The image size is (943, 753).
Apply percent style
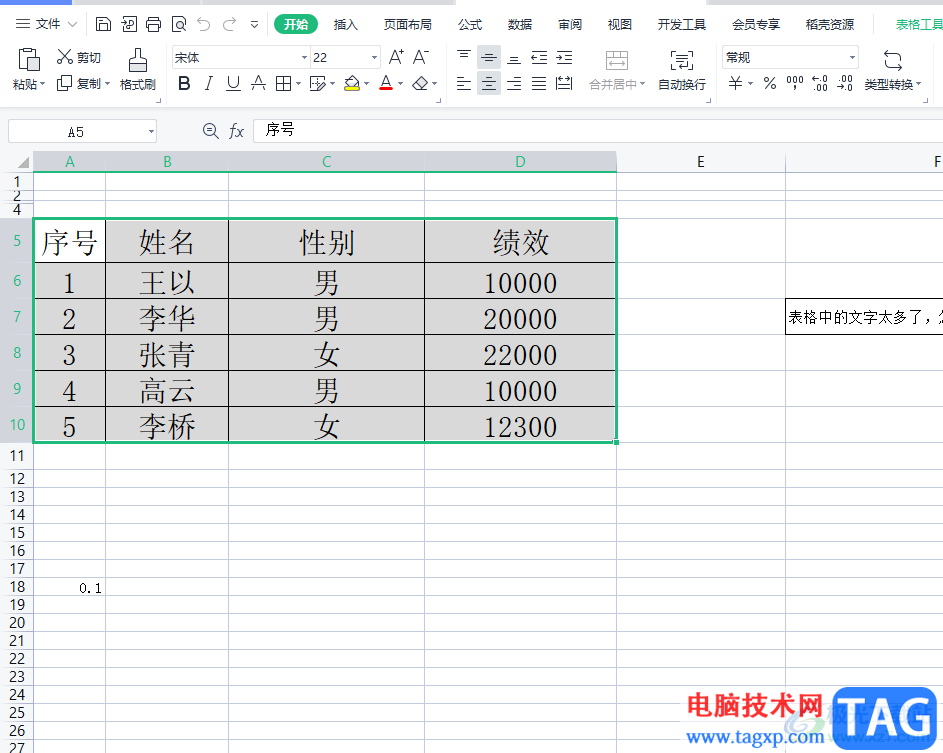770,83
